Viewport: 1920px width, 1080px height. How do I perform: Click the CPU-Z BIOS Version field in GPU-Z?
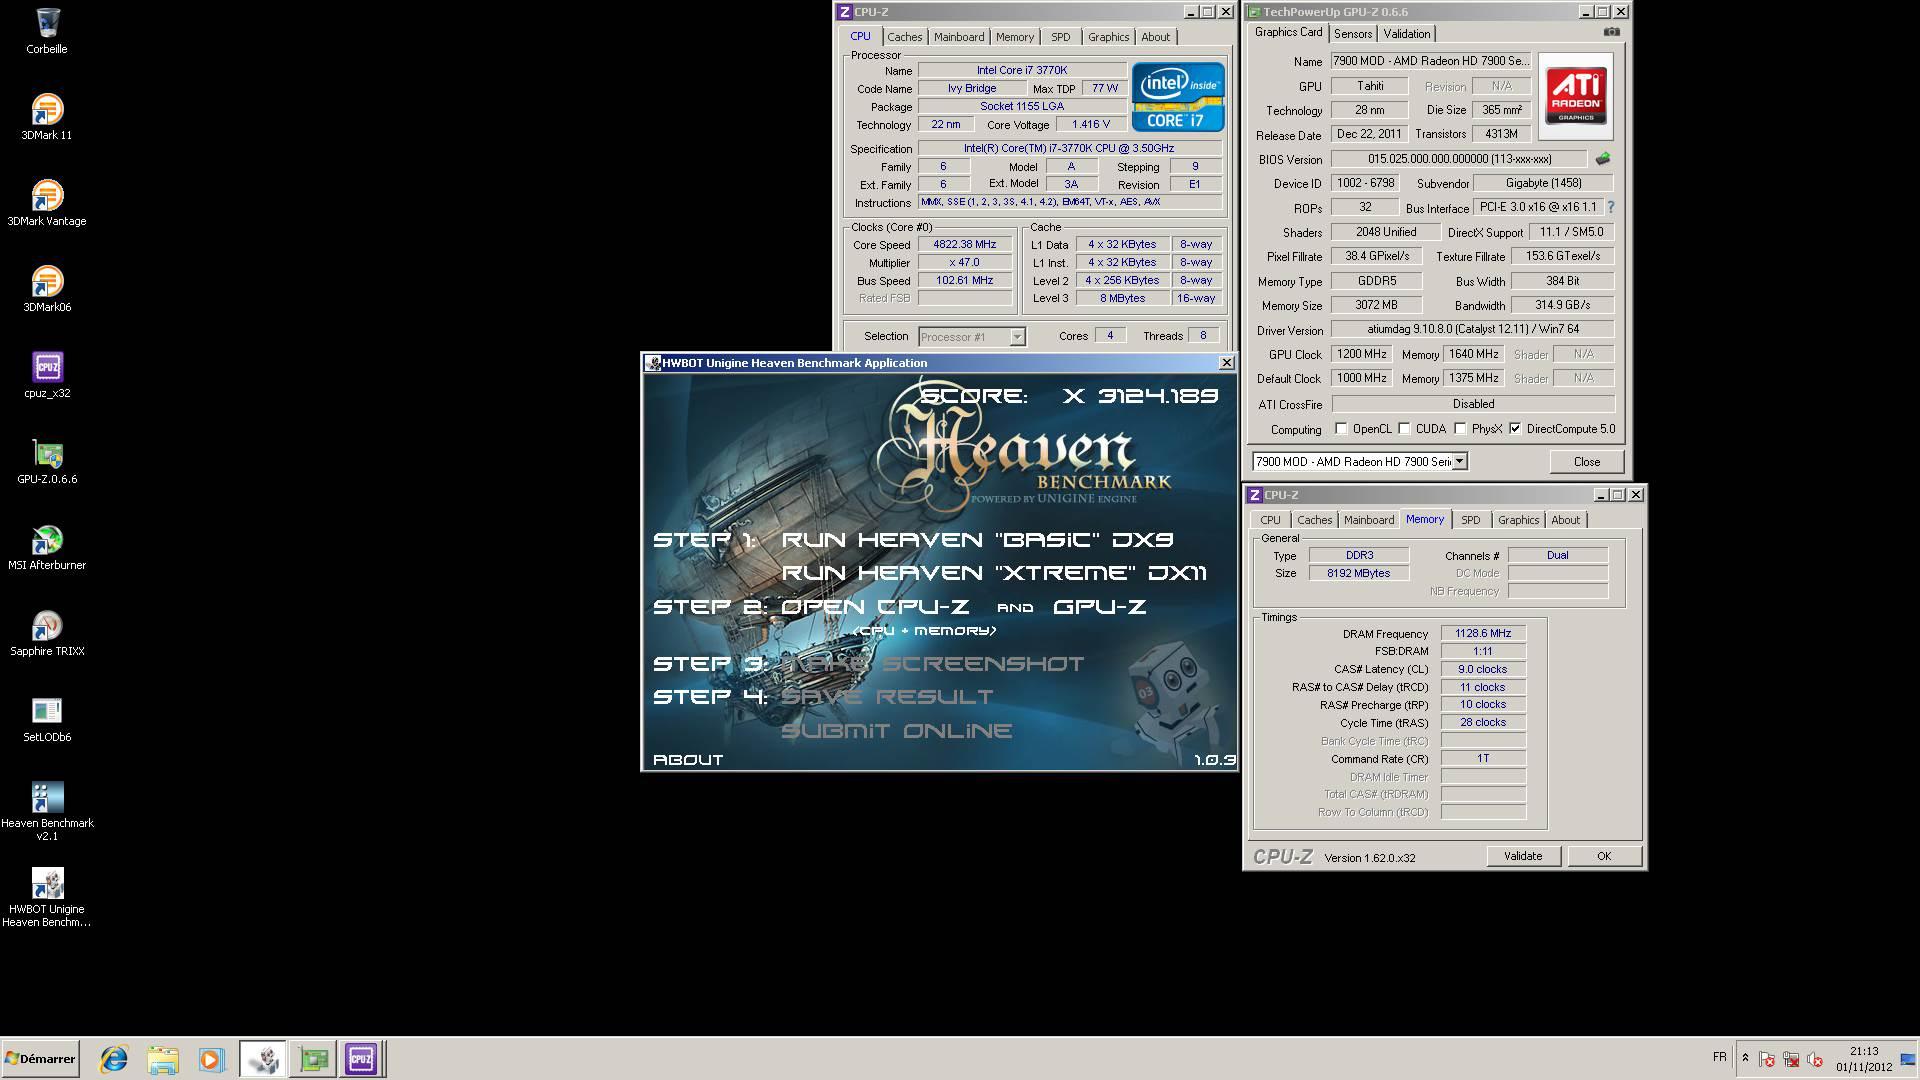pyautogui.click(x=1459, y=159)
